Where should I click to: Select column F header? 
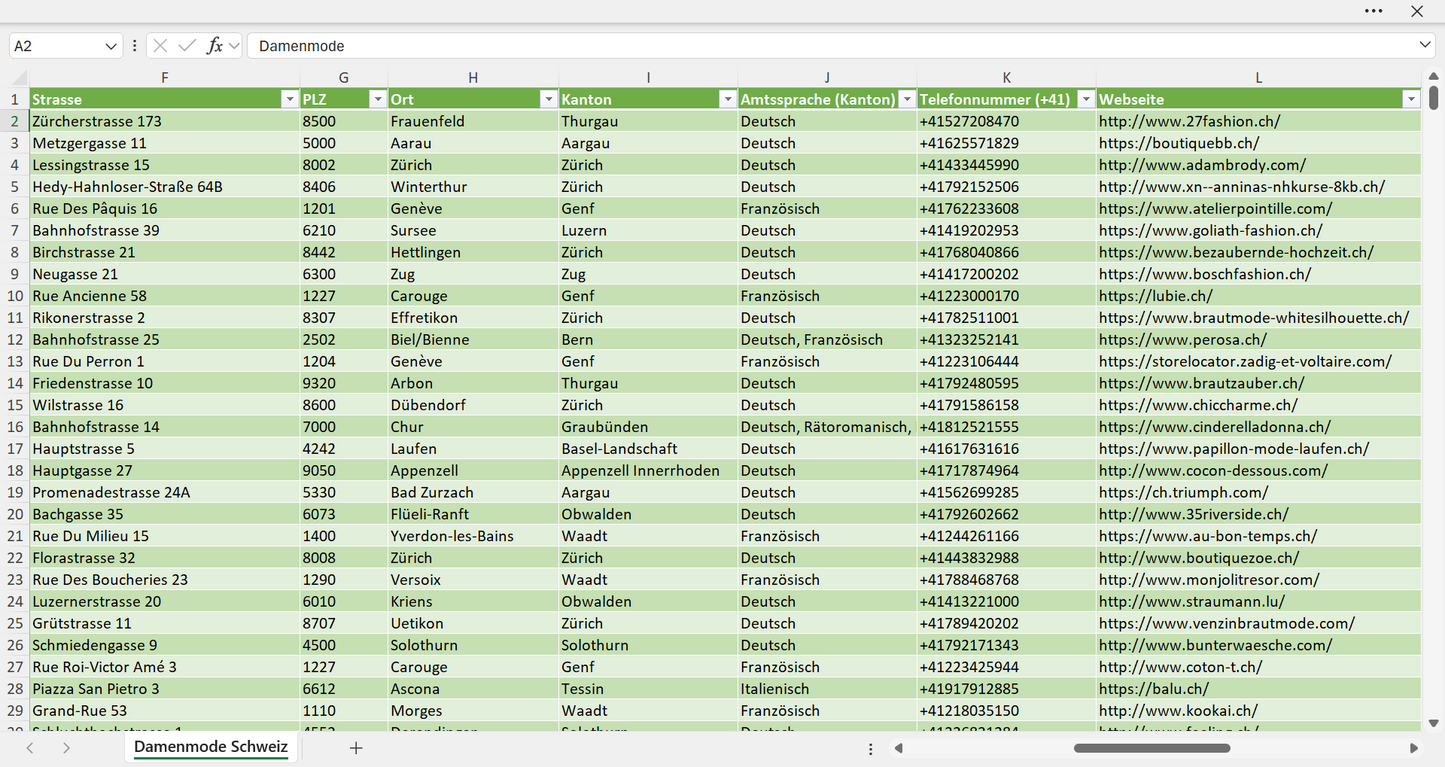click(164, 78)
